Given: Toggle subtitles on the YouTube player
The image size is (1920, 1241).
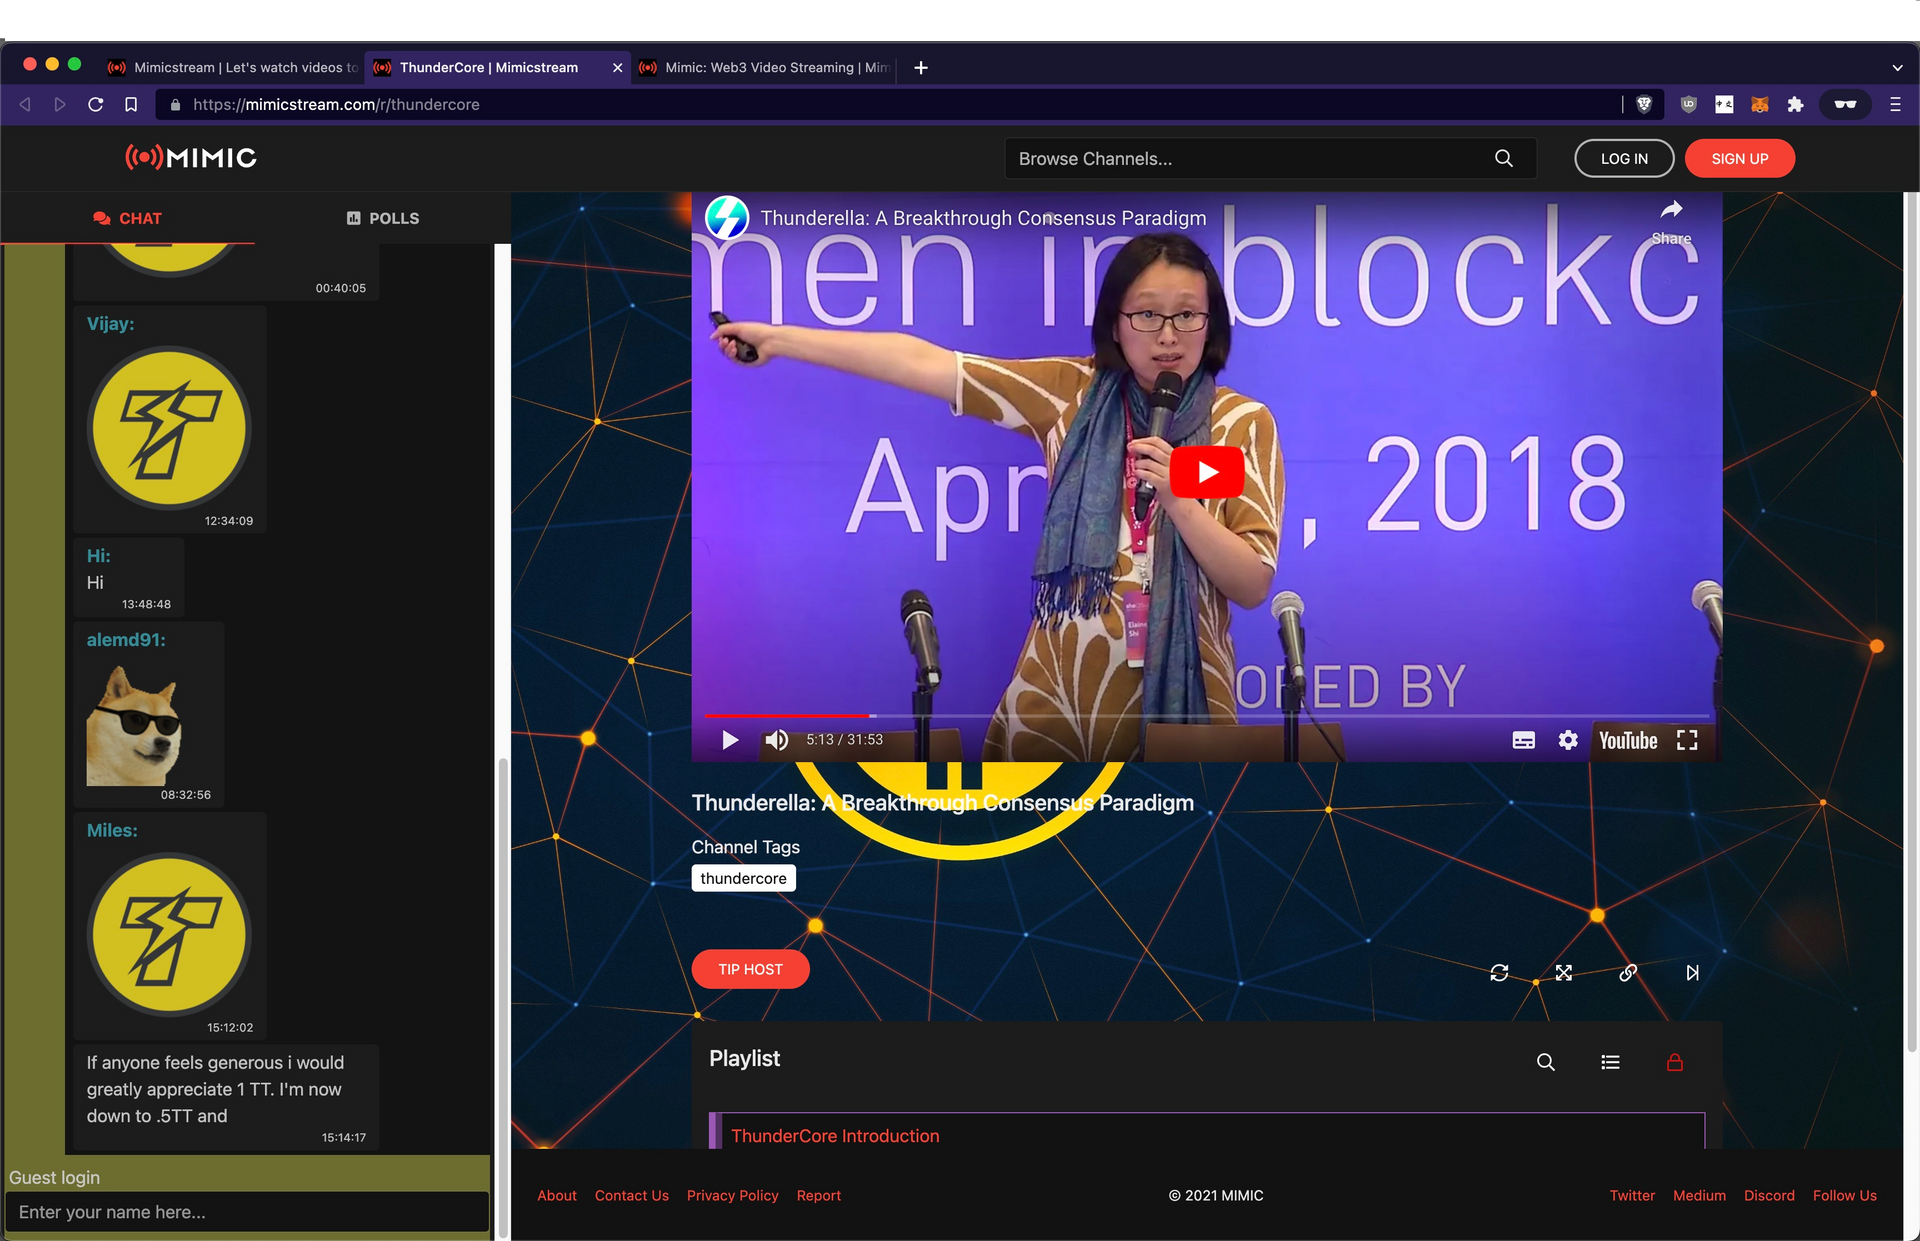Looking at the screenshot, I should [1523, 740].
